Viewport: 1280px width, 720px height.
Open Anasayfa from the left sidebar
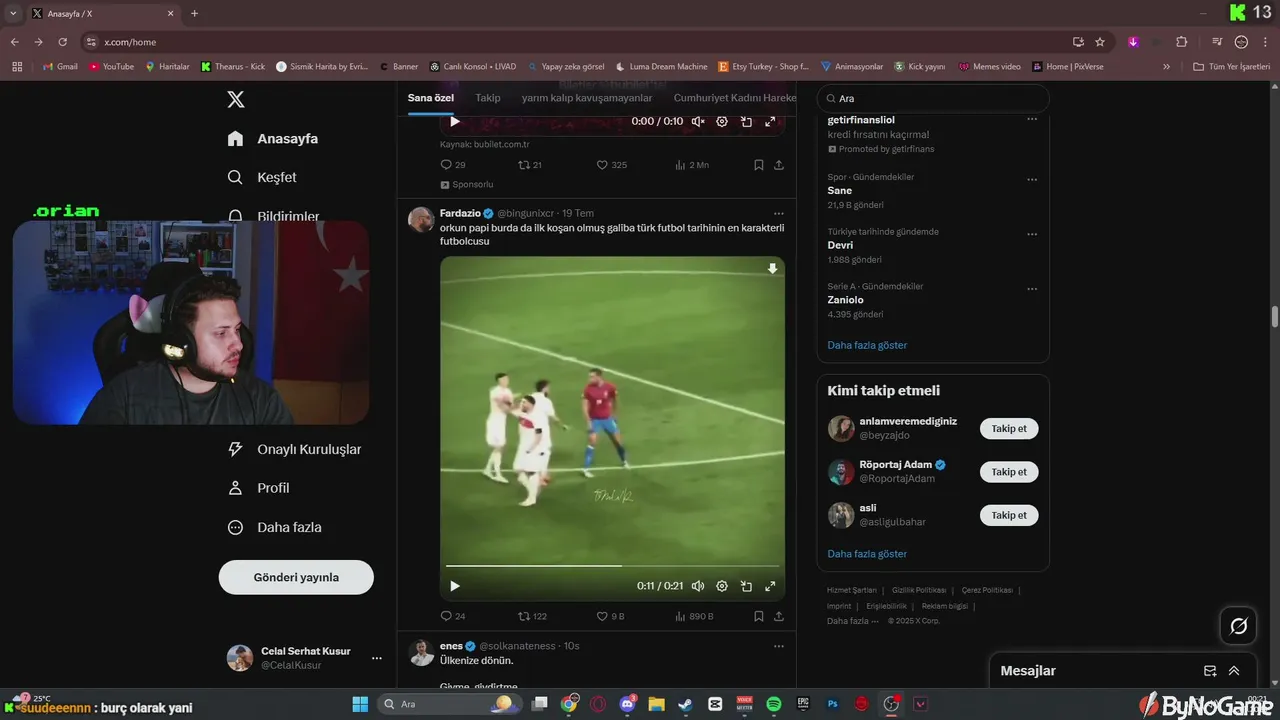(273, 139)
